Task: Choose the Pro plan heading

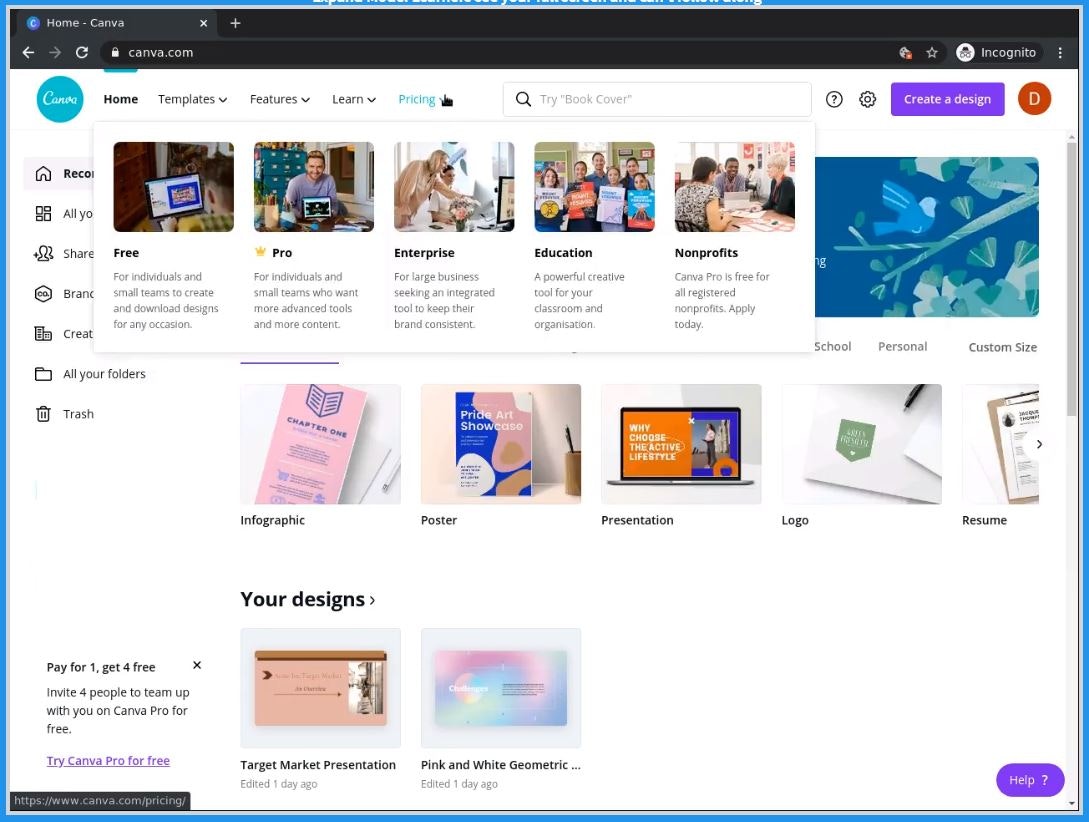Action: [282, 253]
